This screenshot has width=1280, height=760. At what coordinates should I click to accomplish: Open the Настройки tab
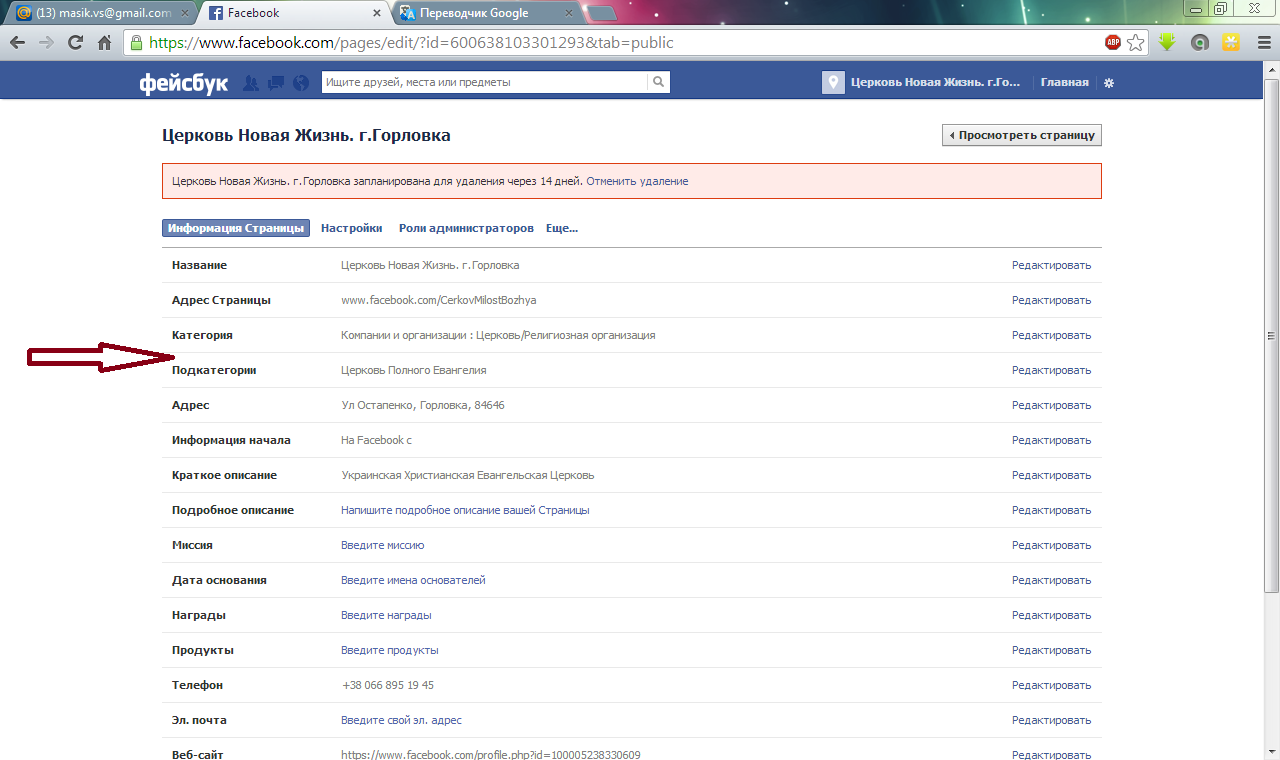[x=352, y=228]
